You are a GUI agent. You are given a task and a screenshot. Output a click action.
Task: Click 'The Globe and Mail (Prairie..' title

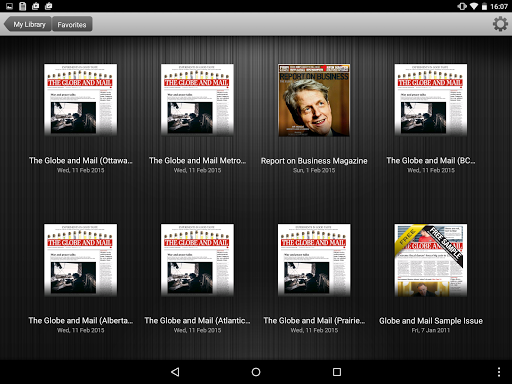tap(314, 321)
